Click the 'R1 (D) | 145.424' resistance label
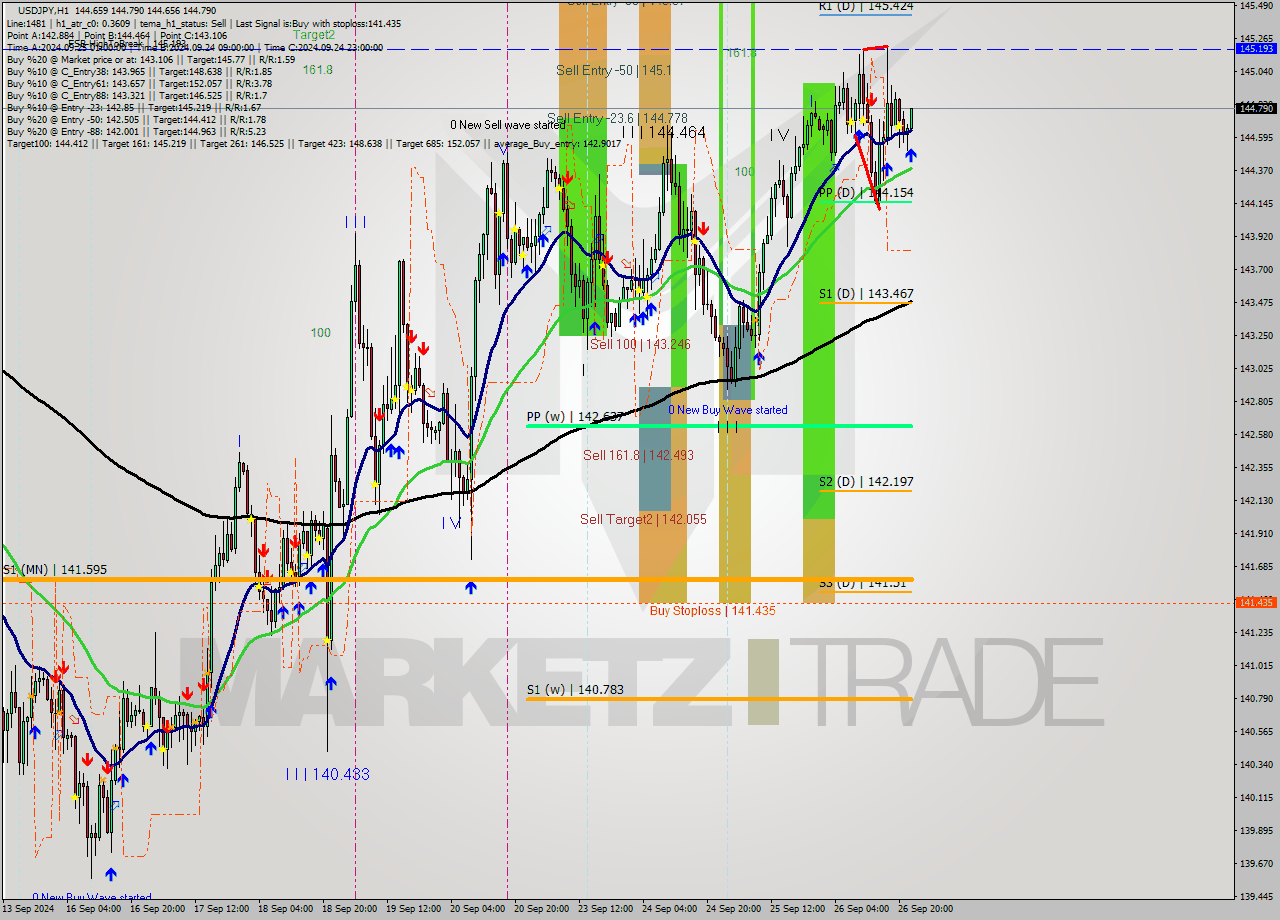 (x=866, y=6)
